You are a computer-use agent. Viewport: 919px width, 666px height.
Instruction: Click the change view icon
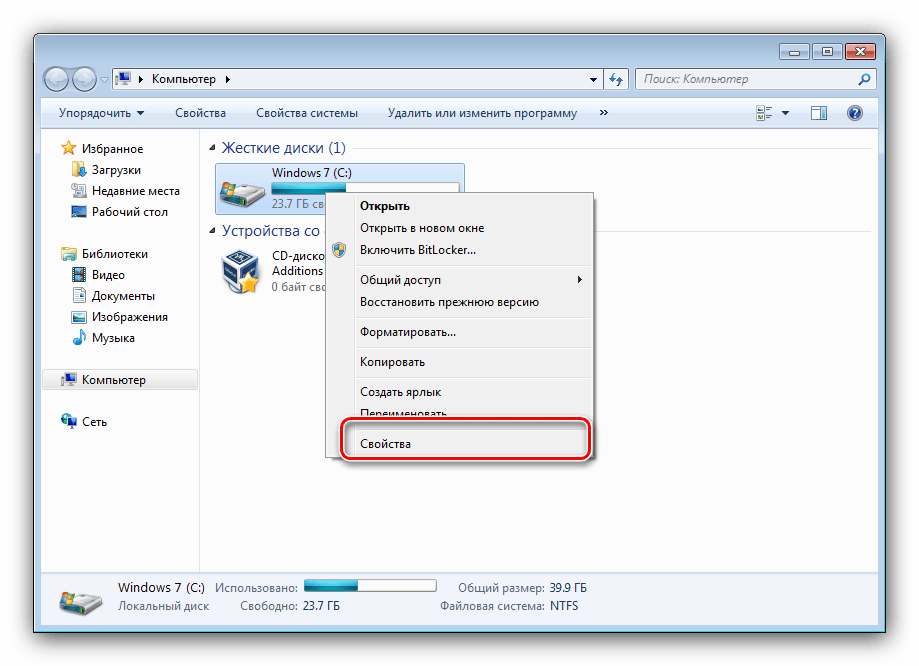[x=764, y=113]
